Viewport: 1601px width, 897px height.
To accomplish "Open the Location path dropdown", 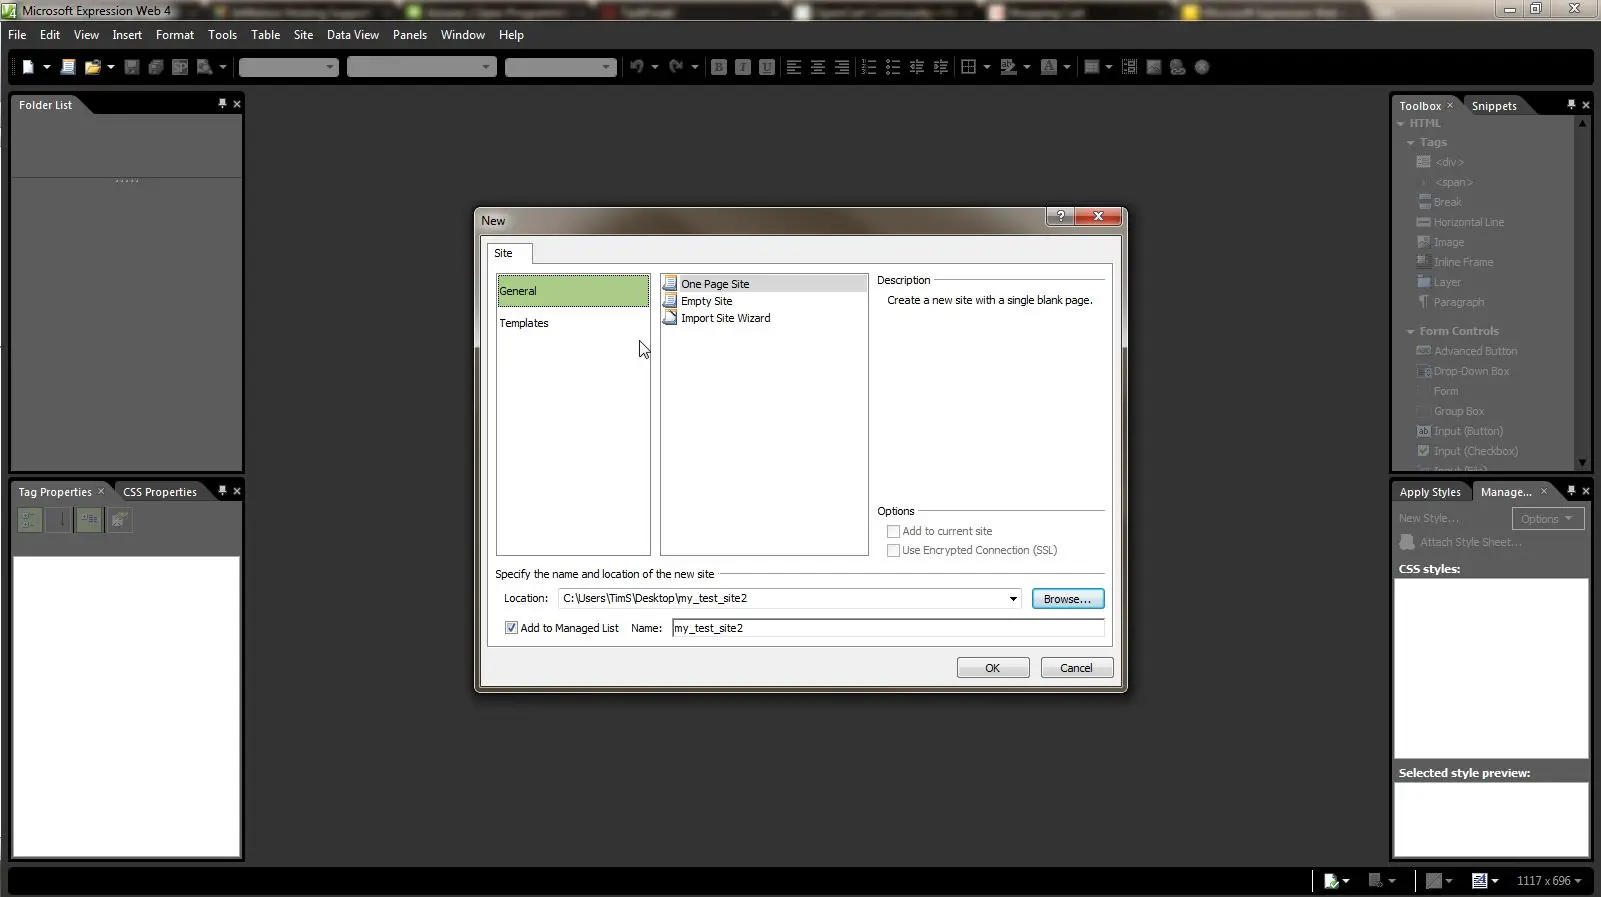I will point(1012,599).
